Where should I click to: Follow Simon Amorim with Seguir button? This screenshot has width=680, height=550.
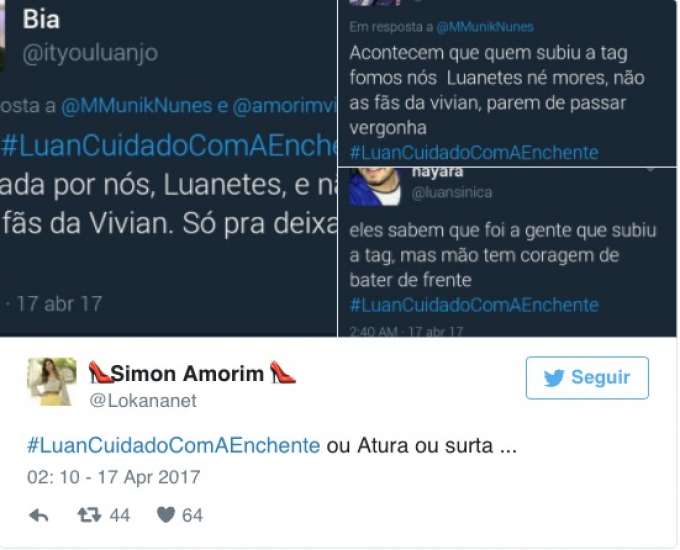(x=587, y=378)
